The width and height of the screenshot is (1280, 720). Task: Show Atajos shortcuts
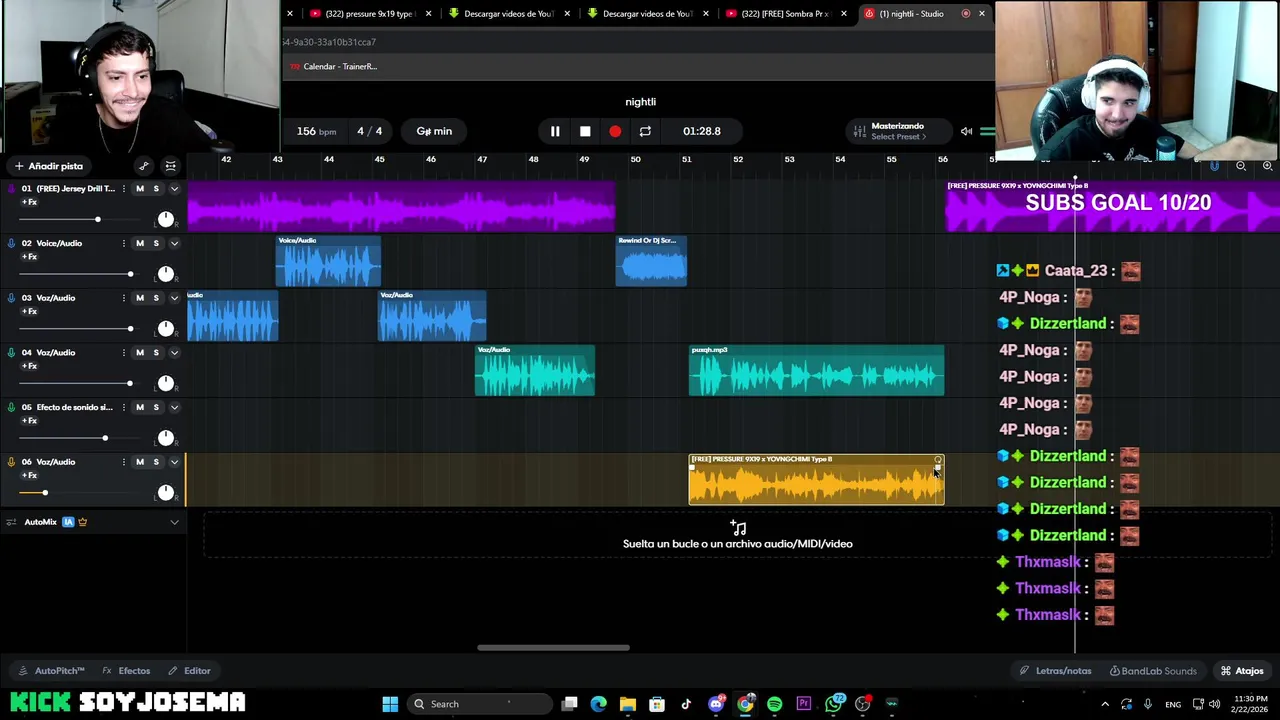pyautogui.click(x=1242, y=671)
